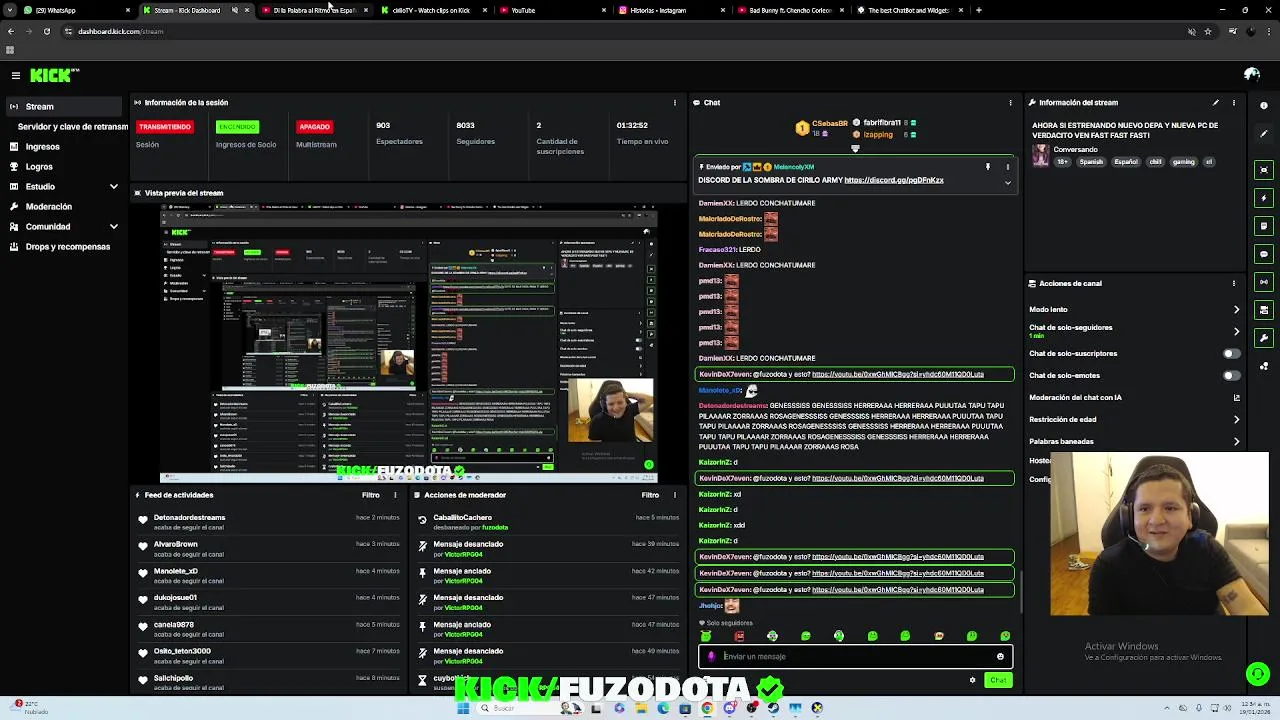The height and width of the screenshot is (720, 1280).
Task: Toggle the lightning bolt widget icon in the right rail
Action: click(x=1265, y=198)
